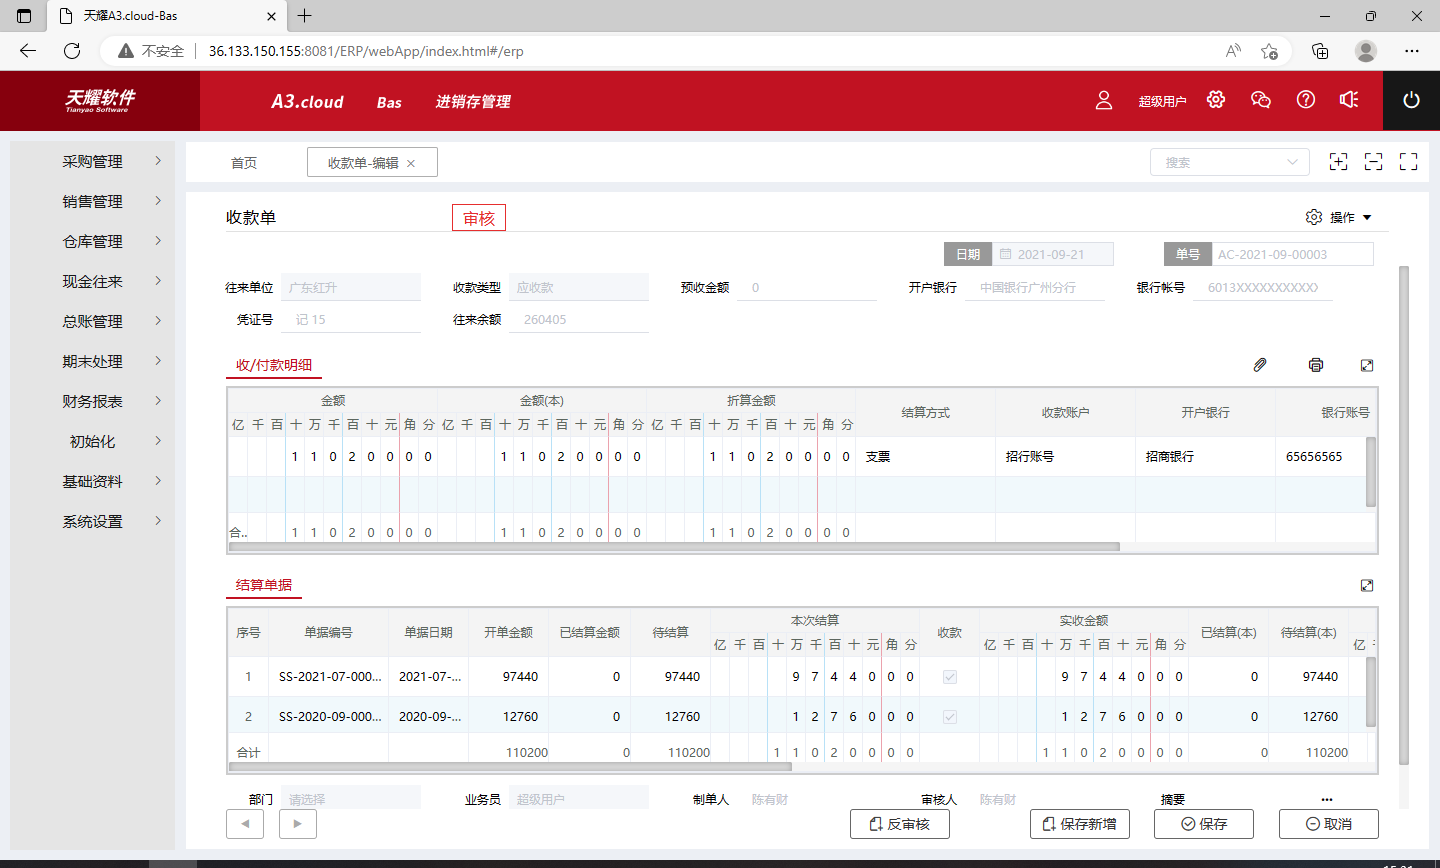Expand 仓库管理 menu
The image size is (1440, 868).
click(x=92, y=241)
